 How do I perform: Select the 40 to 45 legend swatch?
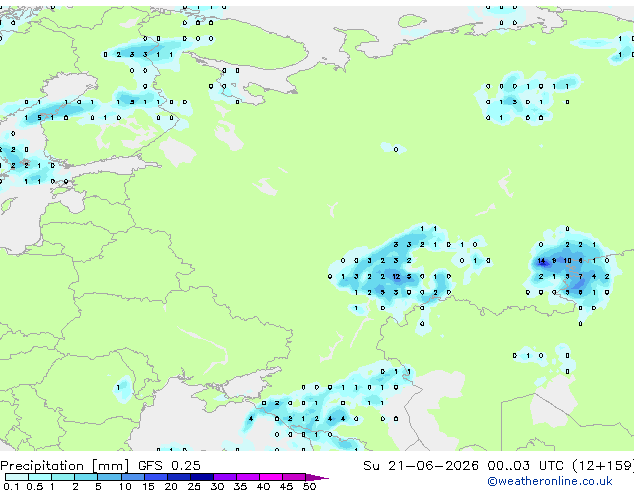click(271, 477)
